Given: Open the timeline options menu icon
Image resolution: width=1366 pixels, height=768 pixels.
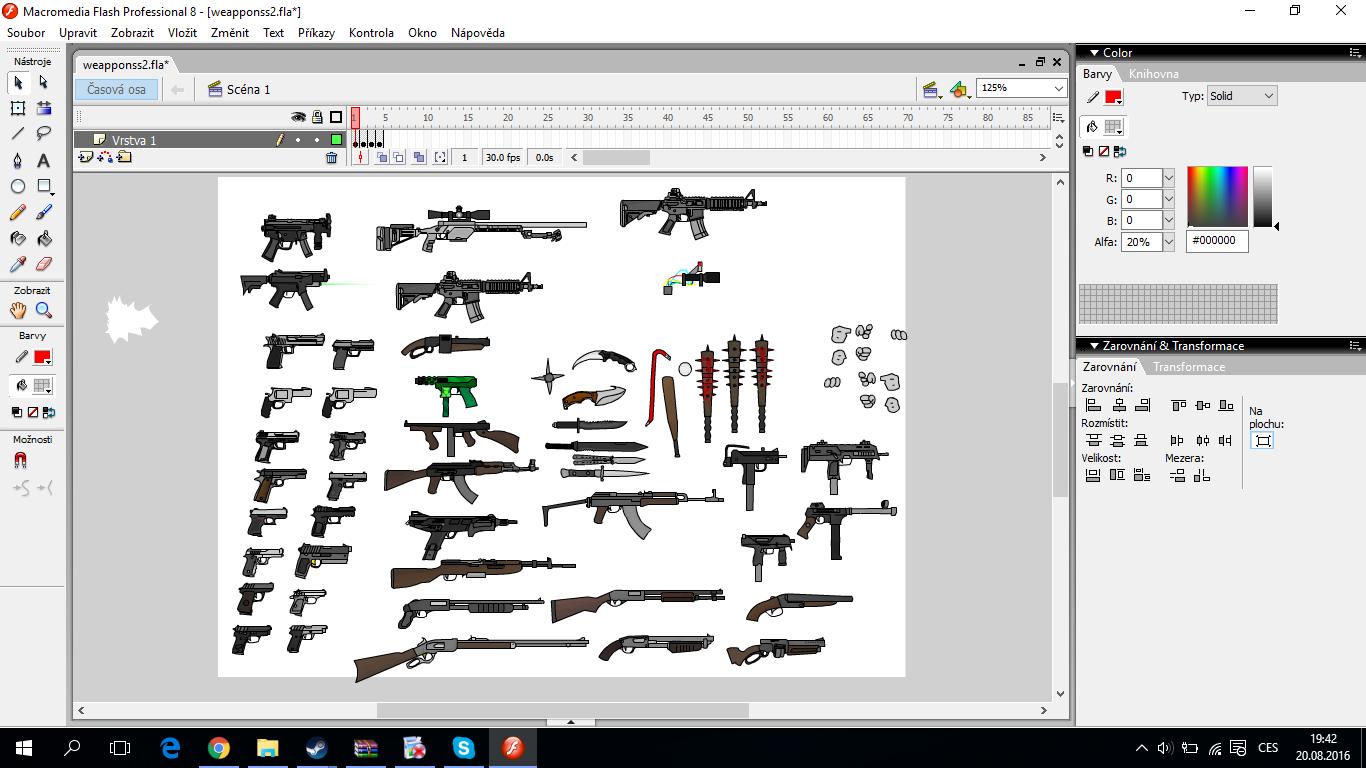Looking at the screenshot, I should tap(1058, 117).
